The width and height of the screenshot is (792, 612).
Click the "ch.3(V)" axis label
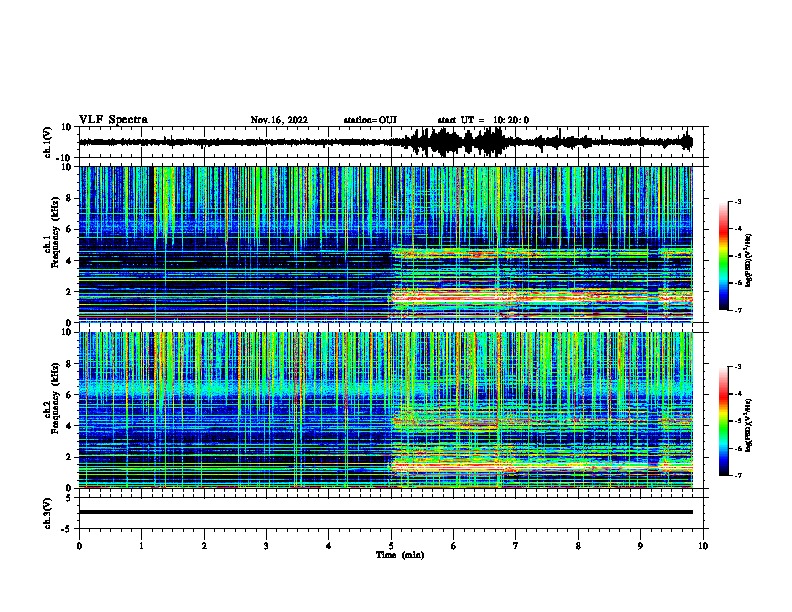(x=48, y=513)
